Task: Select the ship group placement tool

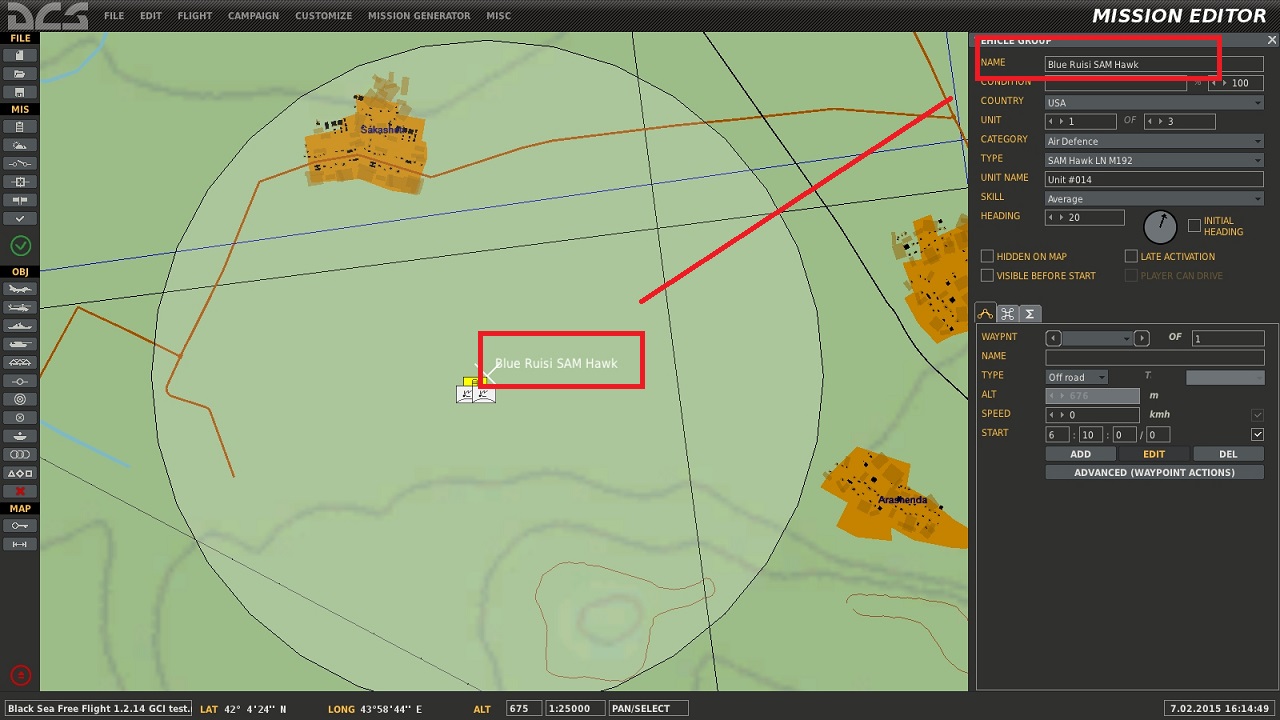Action: (20, 326)
